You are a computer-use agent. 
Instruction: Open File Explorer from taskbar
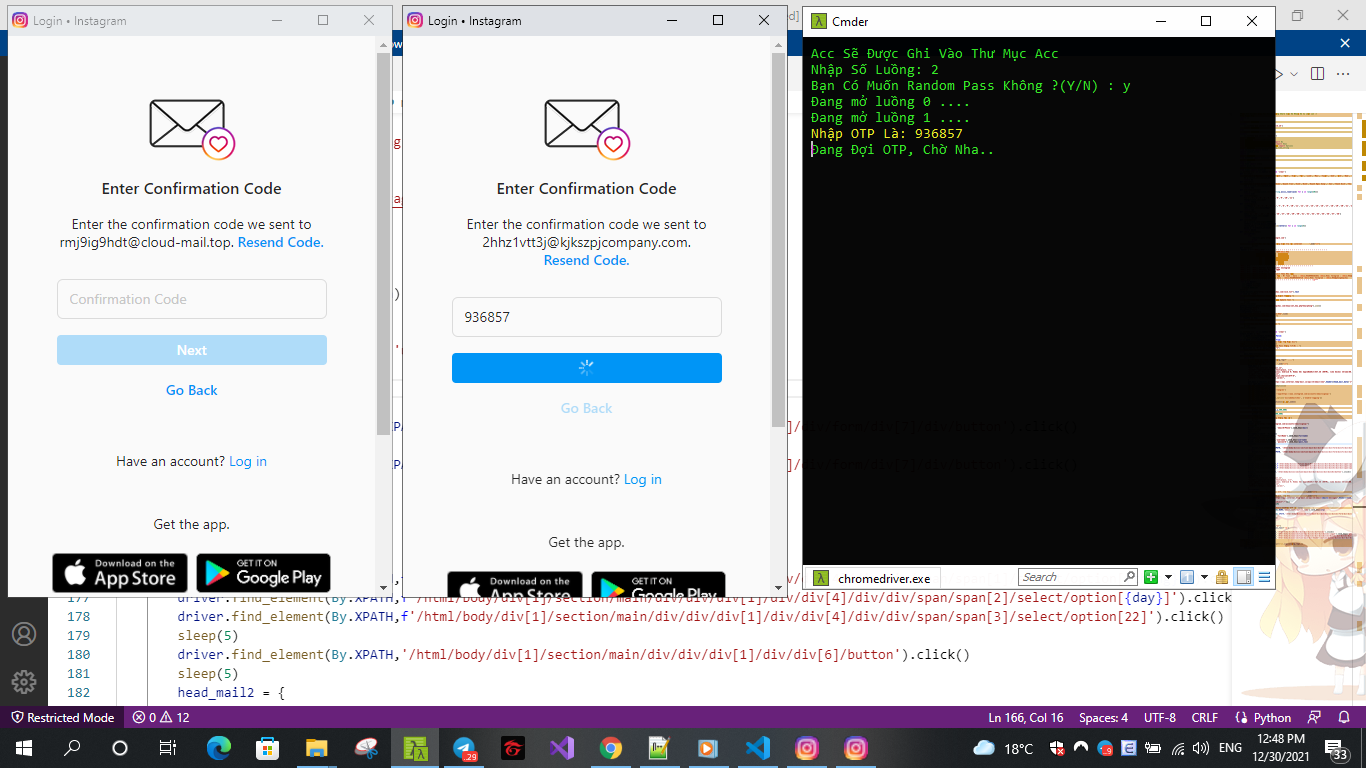point(316,747)
